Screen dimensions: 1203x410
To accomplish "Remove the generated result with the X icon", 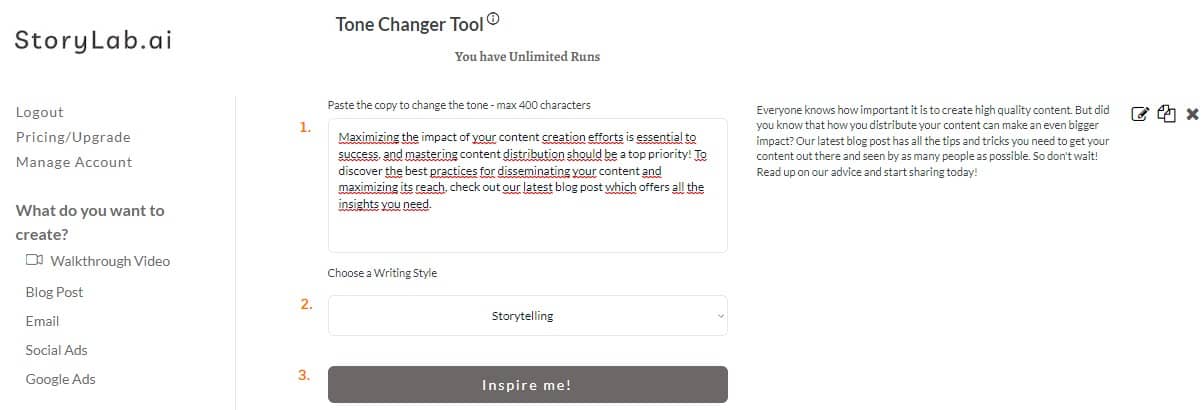I will (x=1192, y=114).
